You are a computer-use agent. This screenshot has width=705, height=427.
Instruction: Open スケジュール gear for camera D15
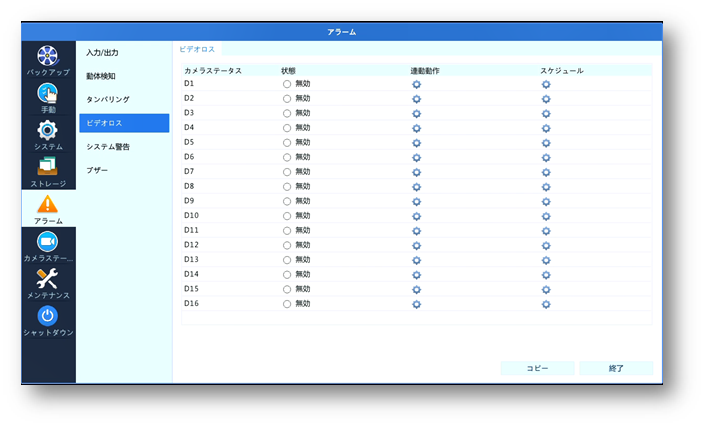pos(546,289)
